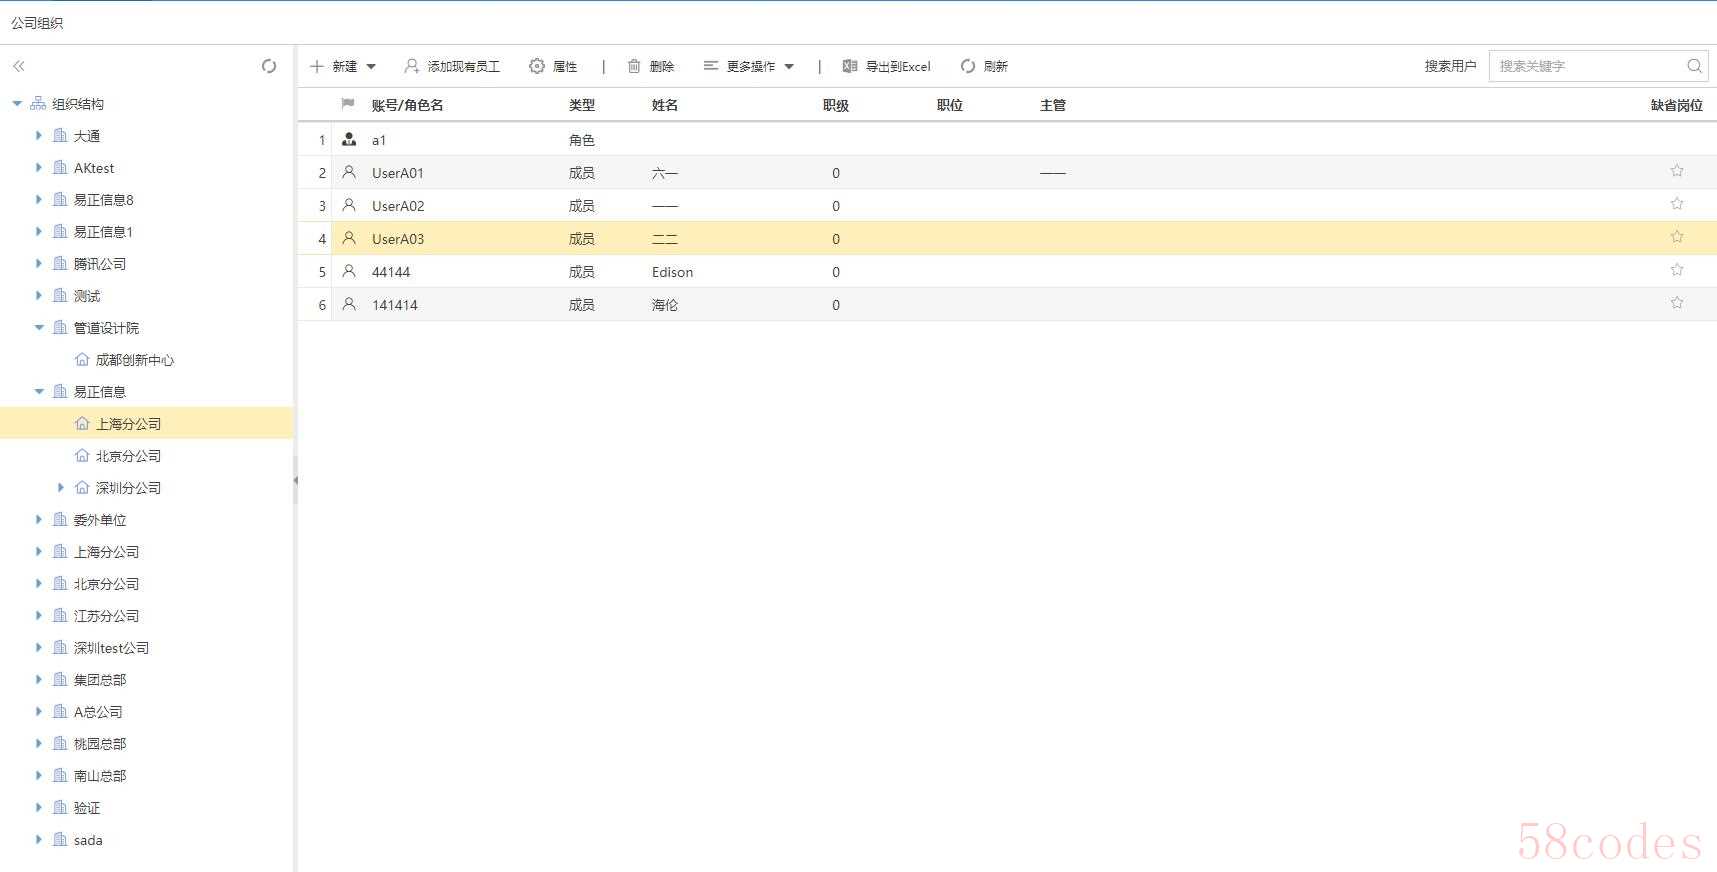
Task: Toggle default post star for 141414
Action: coord(1677,303)
